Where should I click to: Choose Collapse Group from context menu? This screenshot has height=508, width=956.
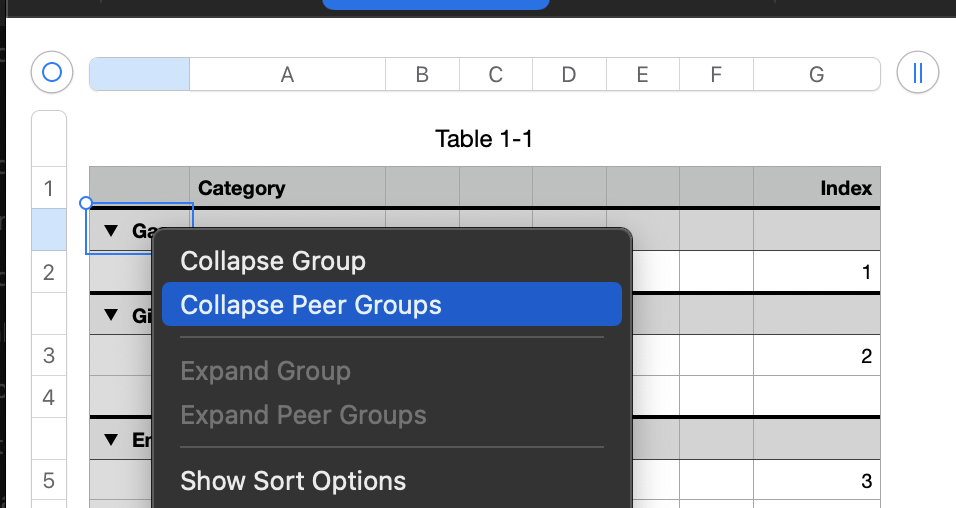tap(273, 261)
